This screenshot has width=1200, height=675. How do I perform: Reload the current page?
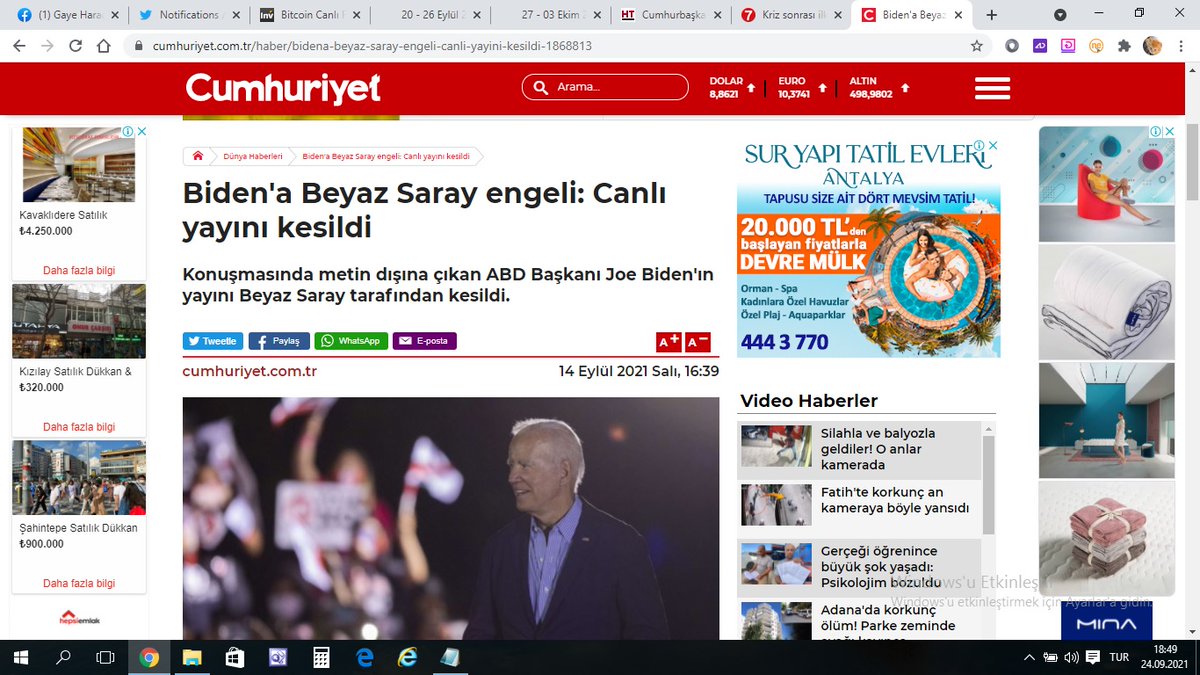click(74, 46)
